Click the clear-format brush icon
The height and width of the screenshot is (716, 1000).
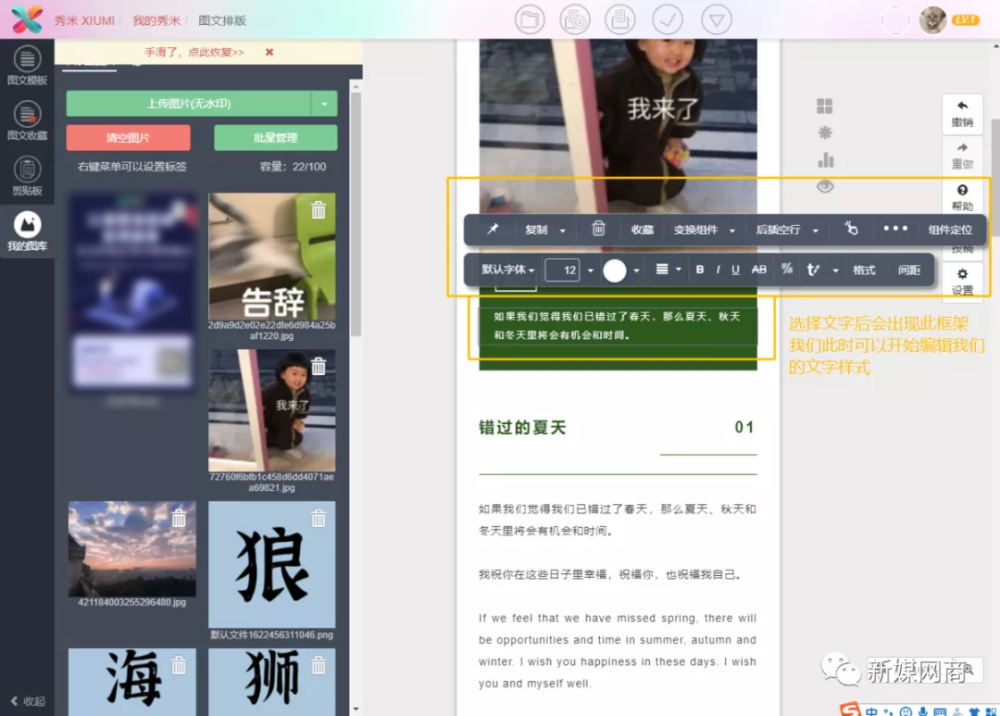(x=787, y=269)
